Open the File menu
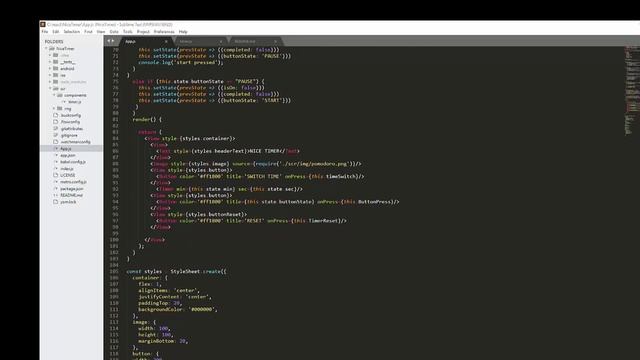This screenshot has height=360, width=640. [x=45, y=31]
